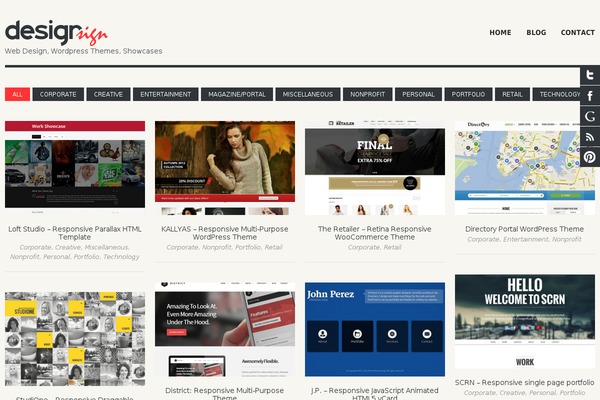
Task: Open the StudiOne grid thumbnail image
Action: (x=75, y=338)
